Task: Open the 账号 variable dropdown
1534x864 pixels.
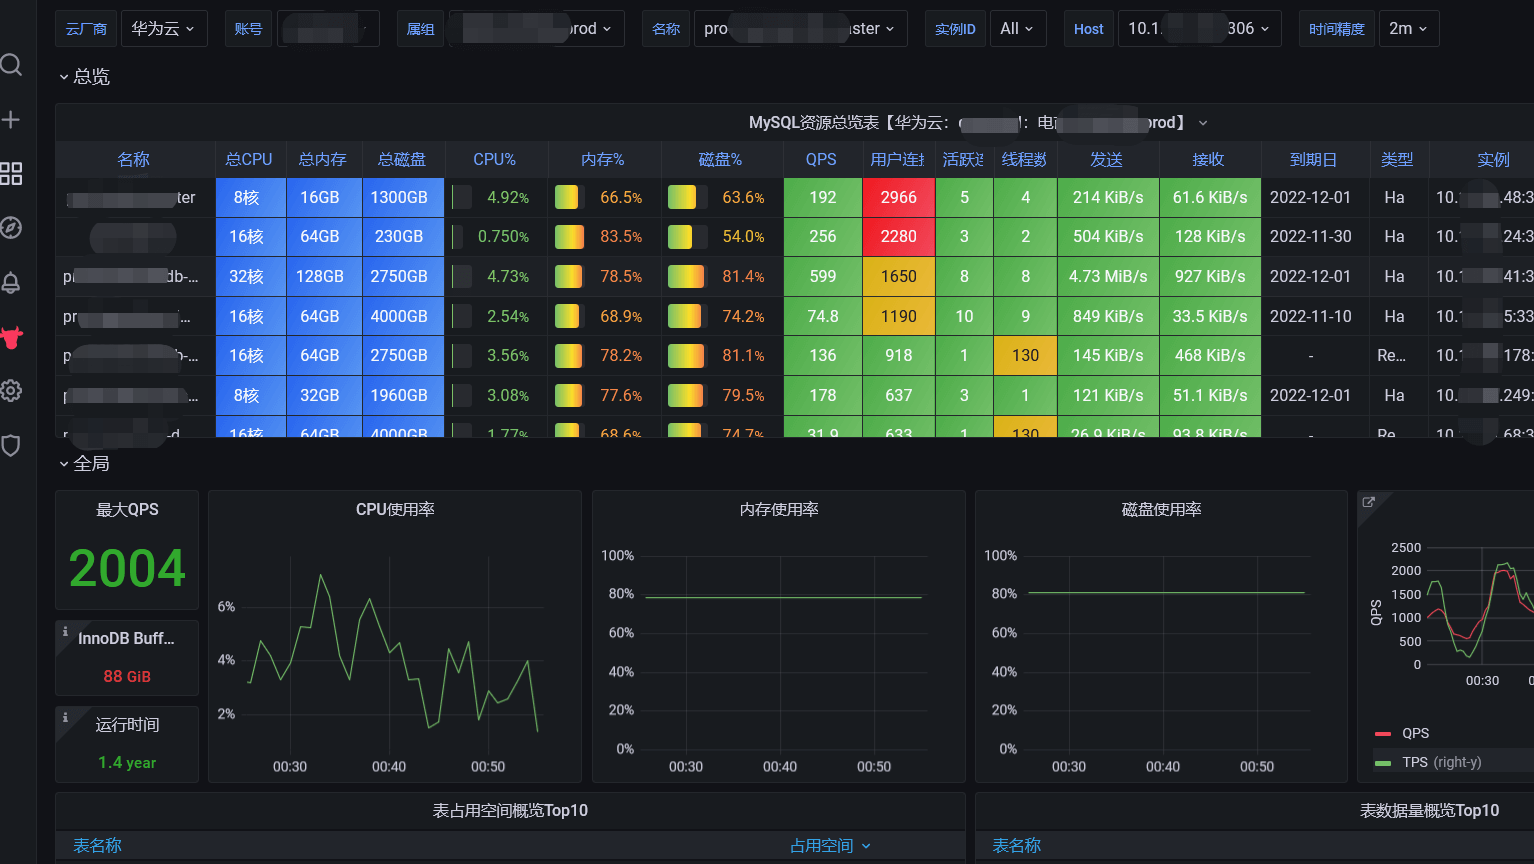Action: coord(328,29)
